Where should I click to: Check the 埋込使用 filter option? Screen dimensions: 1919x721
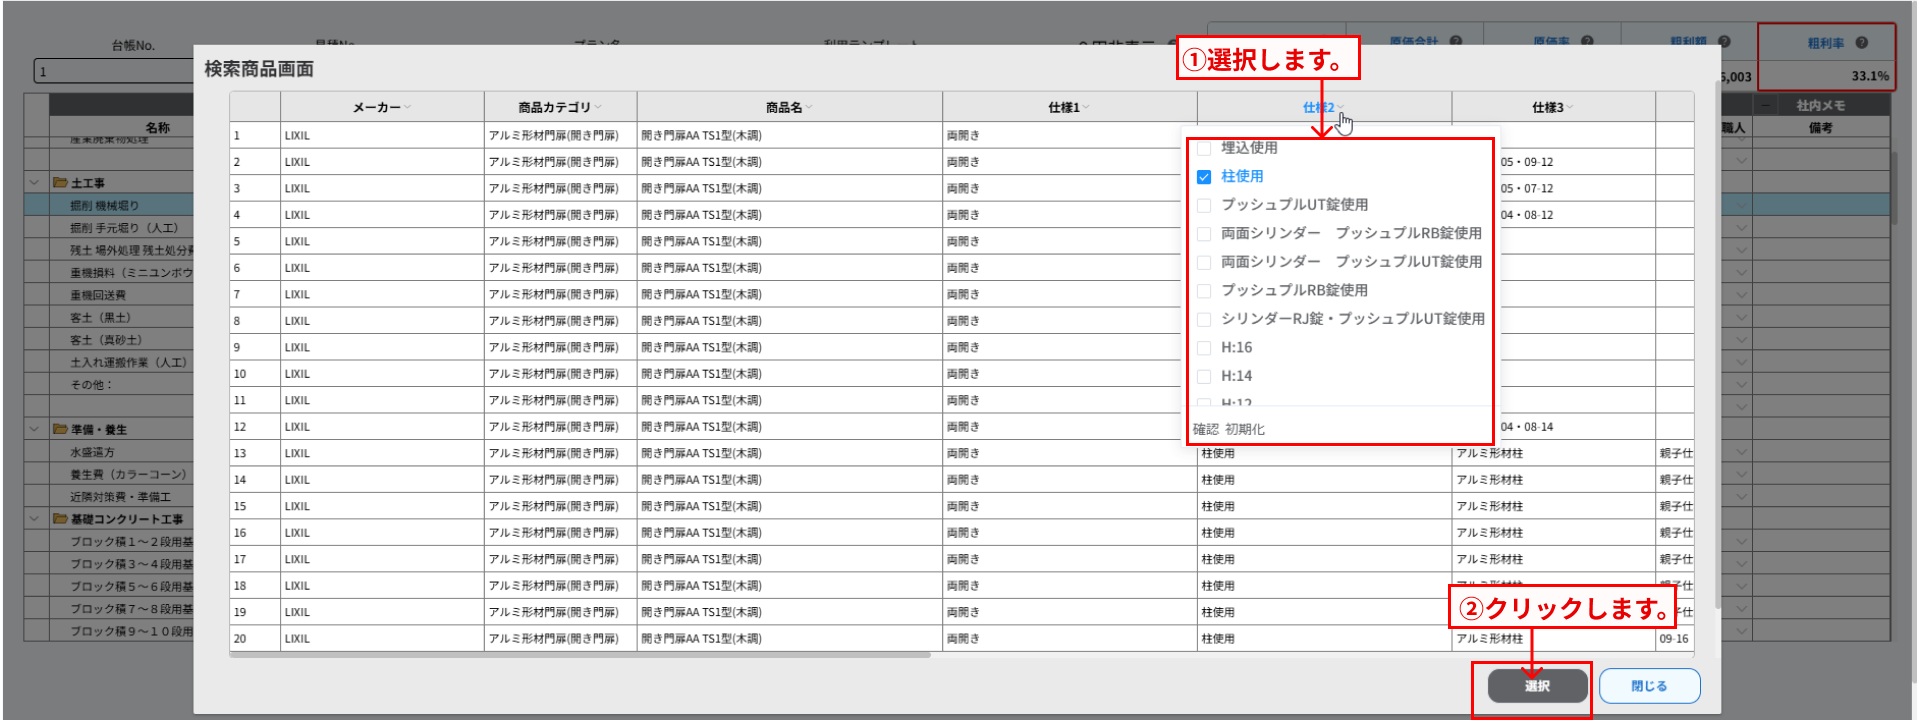pyautogui.click(x=1204, y=148)
